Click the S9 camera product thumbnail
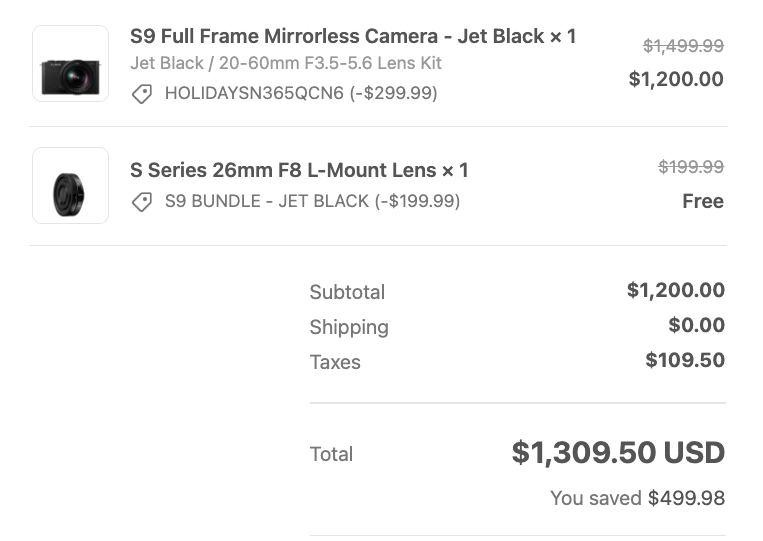Screen dimensions: 763x541 [70, 64]
